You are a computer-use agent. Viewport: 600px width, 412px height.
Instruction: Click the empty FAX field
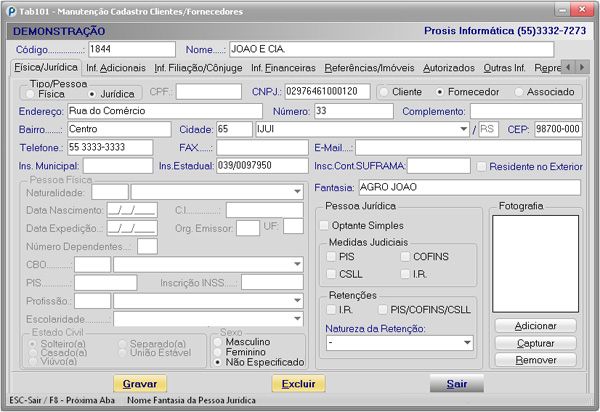pyautogui.click(x=262, y=147)
